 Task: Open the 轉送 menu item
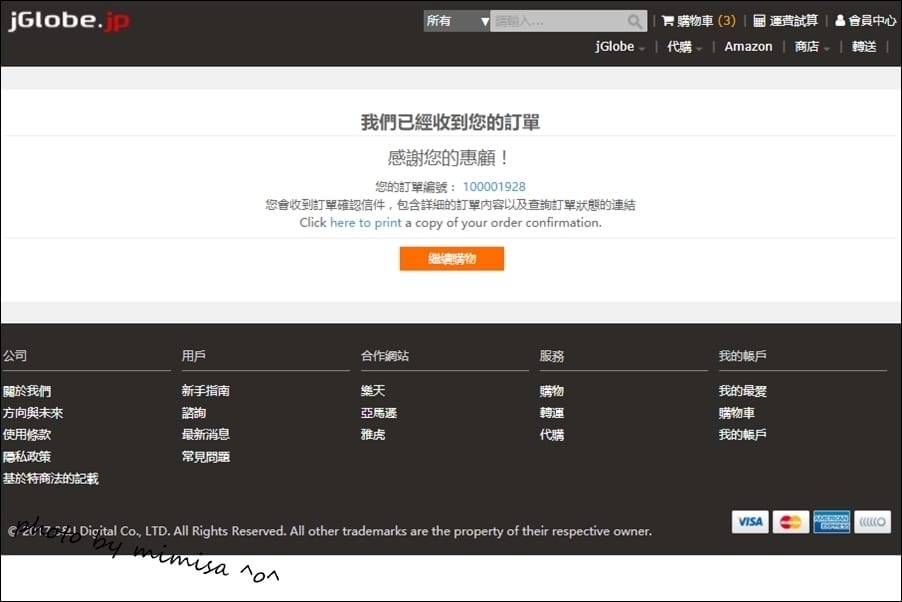pos(864,46)
